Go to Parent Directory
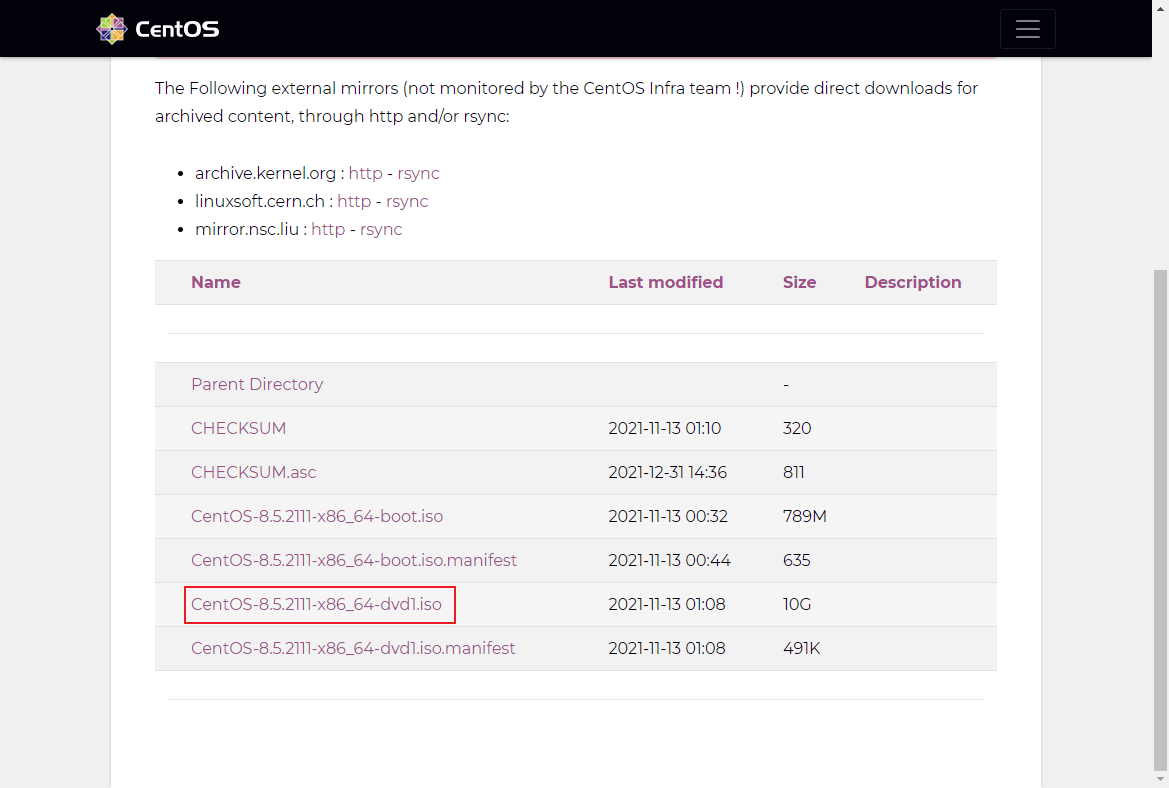 (x=257, y=384)
